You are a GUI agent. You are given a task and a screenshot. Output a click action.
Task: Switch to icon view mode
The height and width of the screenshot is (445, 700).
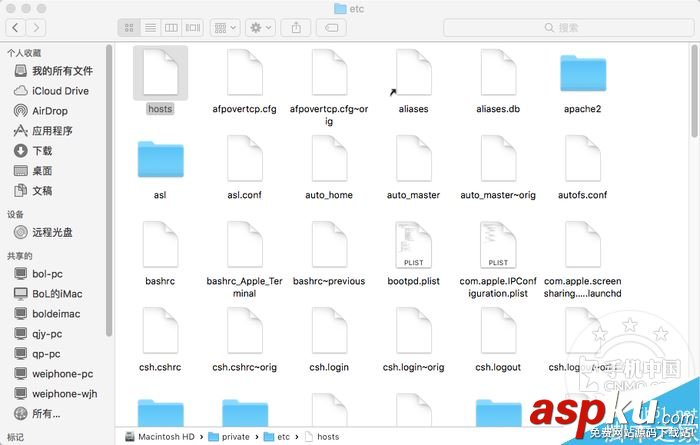coord(129,28)
